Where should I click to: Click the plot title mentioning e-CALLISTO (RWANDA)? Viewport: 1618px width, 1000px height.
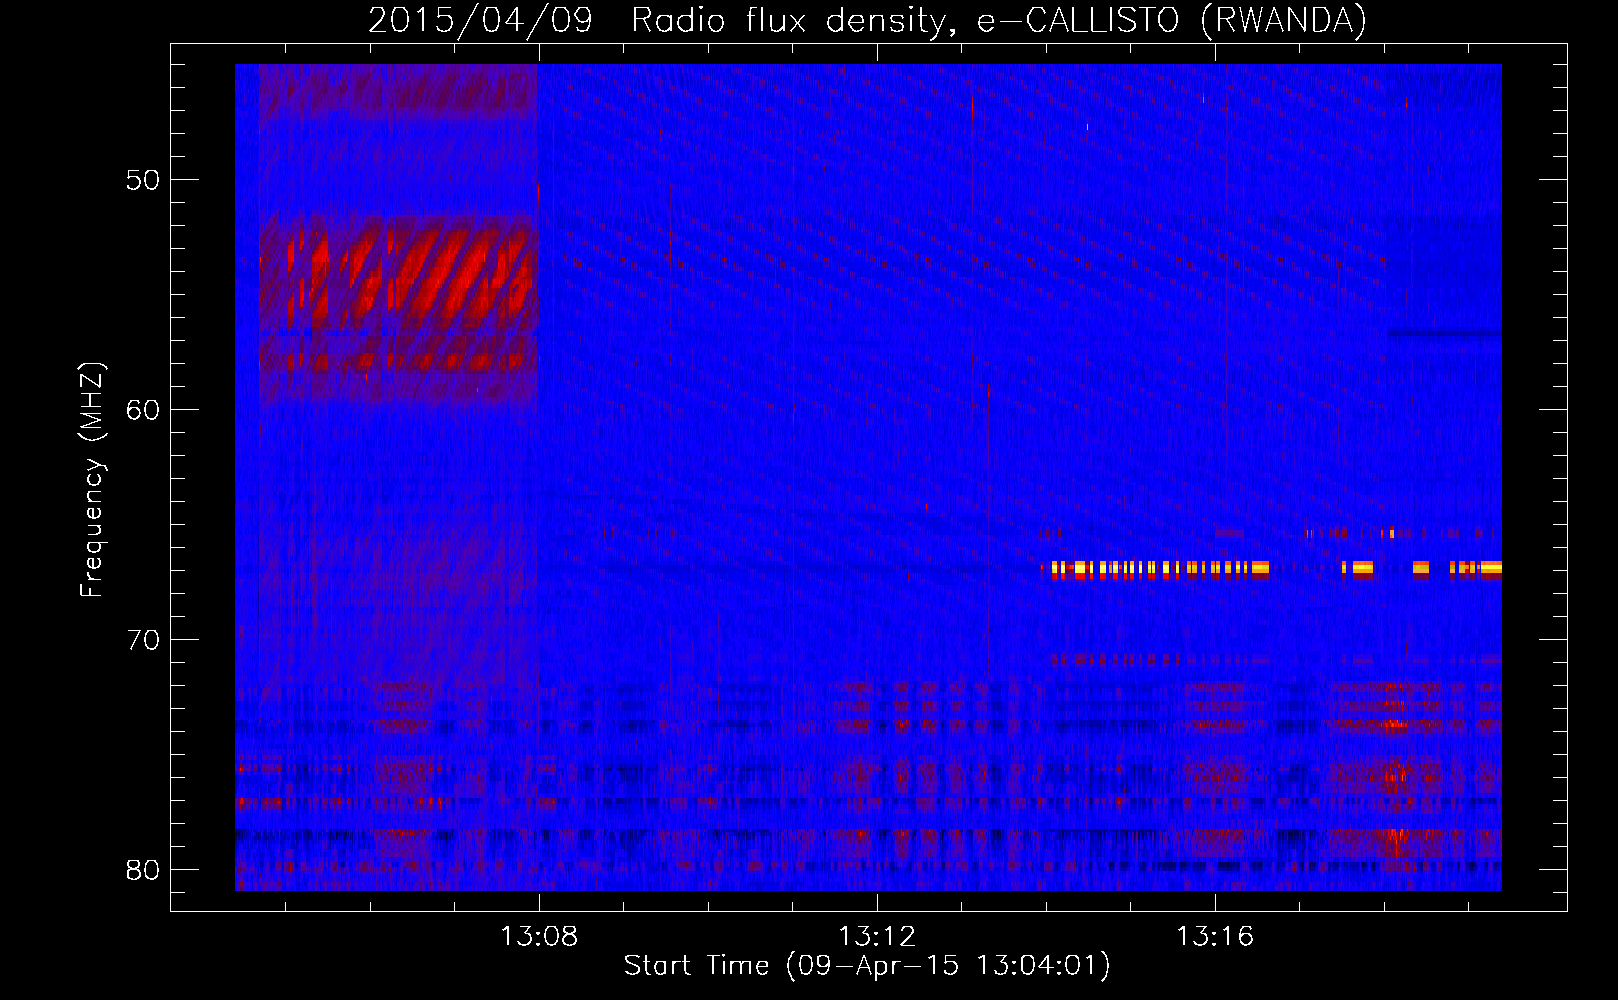click(868, 20)
